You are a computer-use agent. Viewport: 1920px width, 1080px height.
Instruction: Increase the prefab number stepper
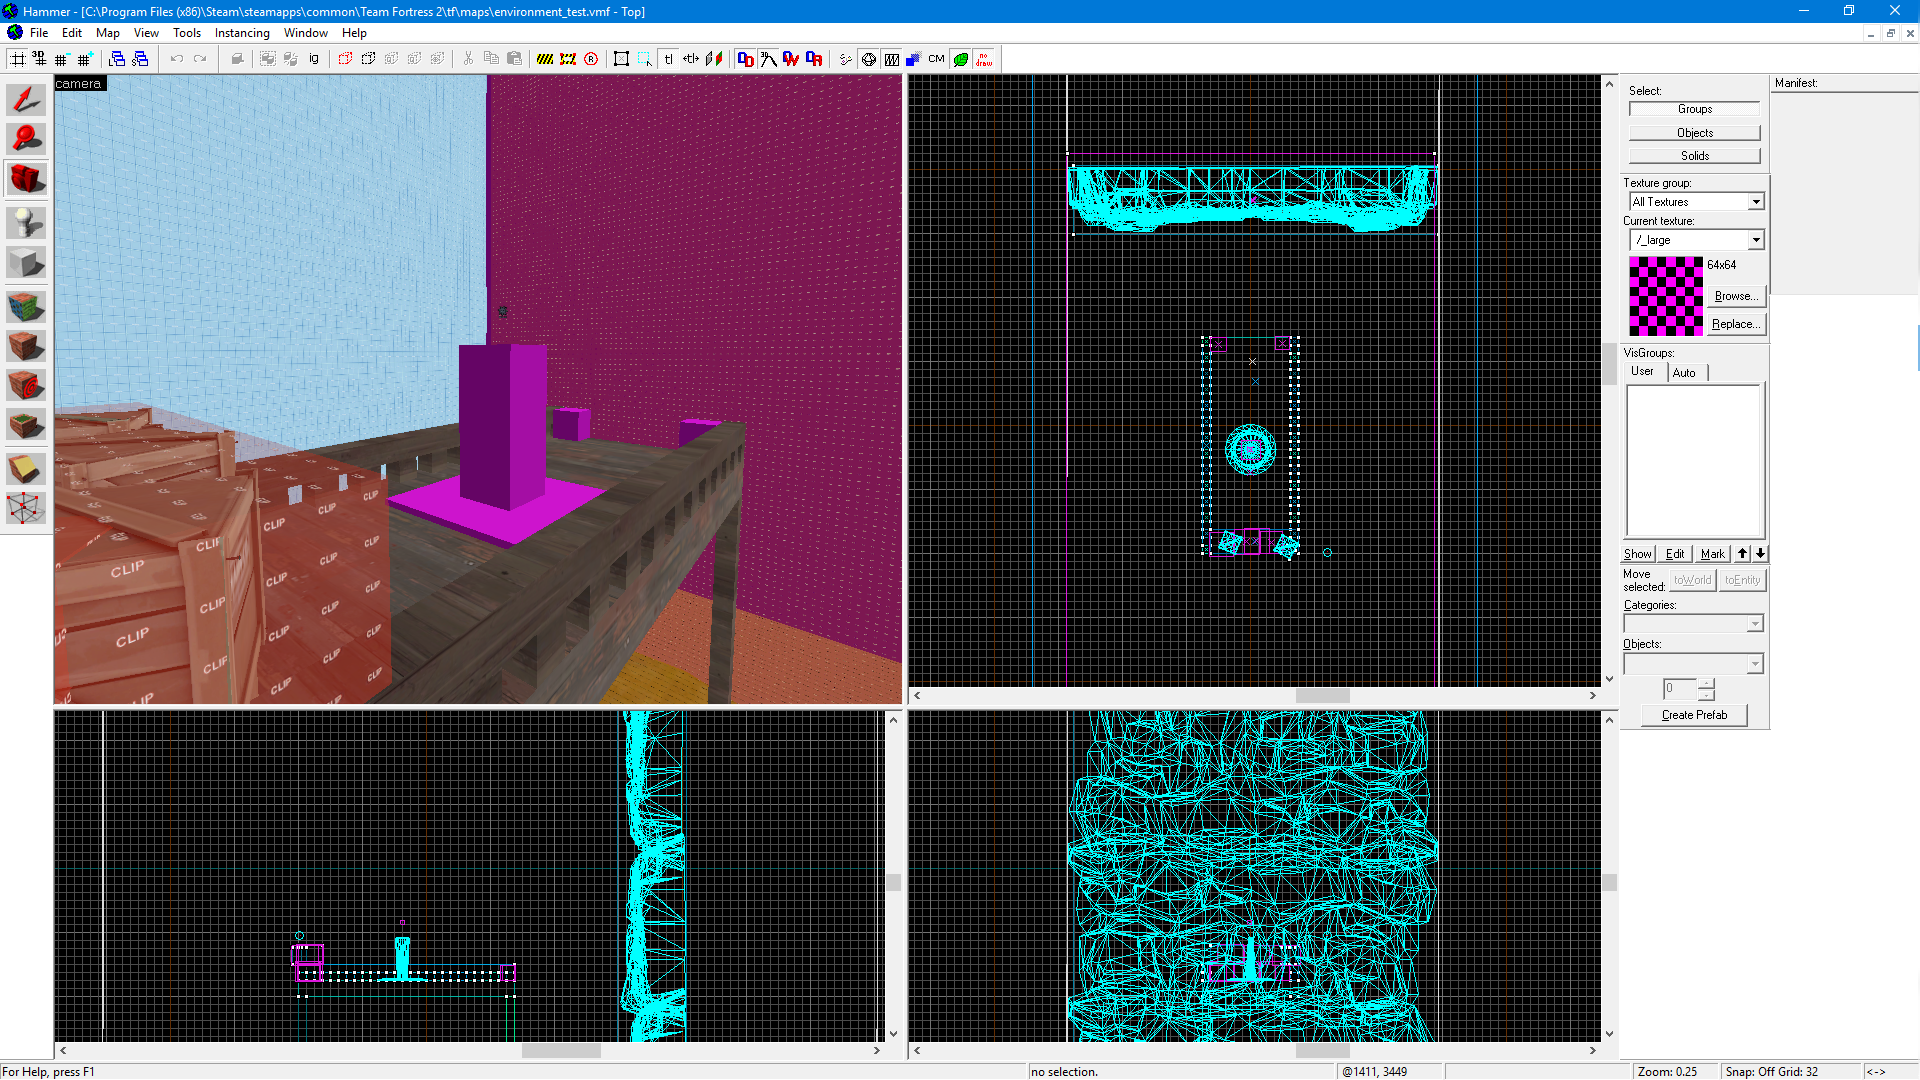click(x=1706, y=684)
